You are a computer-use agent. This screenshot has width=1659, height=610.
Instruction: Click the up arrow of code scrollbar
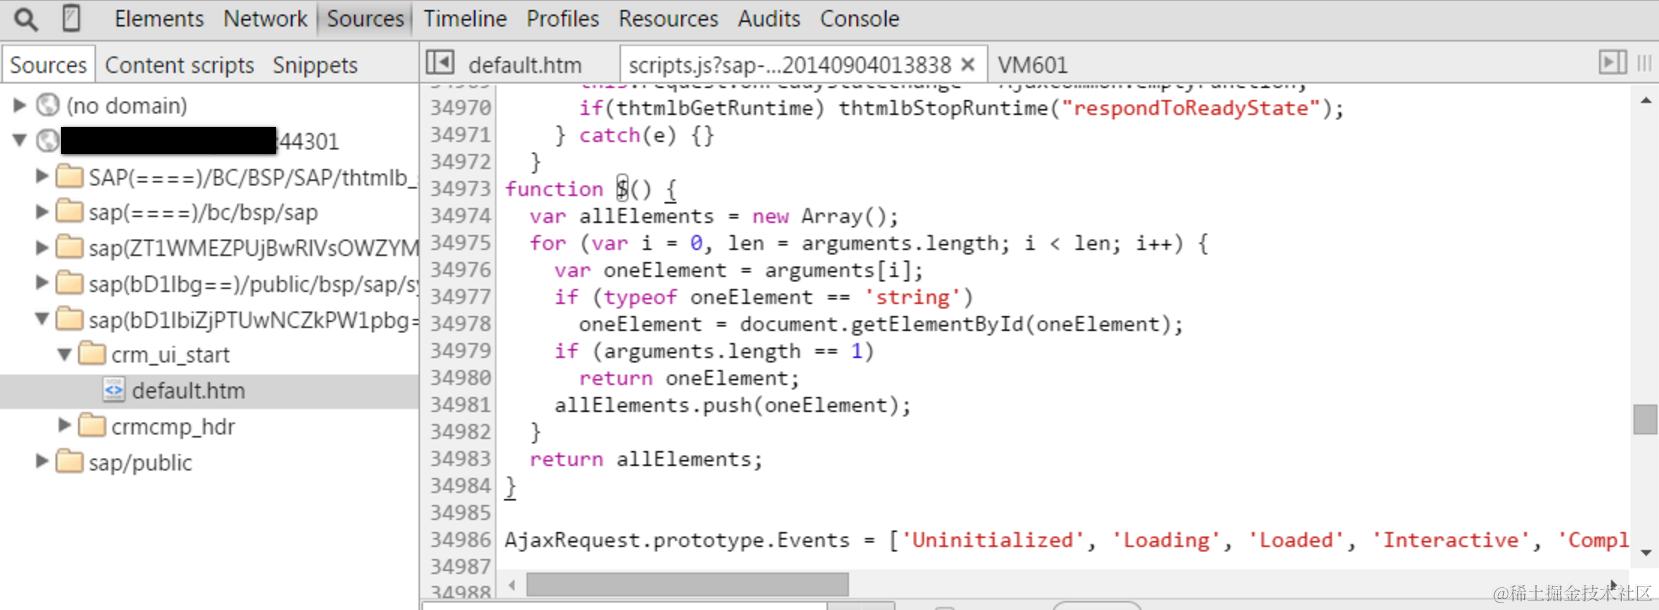[1646, 101]
